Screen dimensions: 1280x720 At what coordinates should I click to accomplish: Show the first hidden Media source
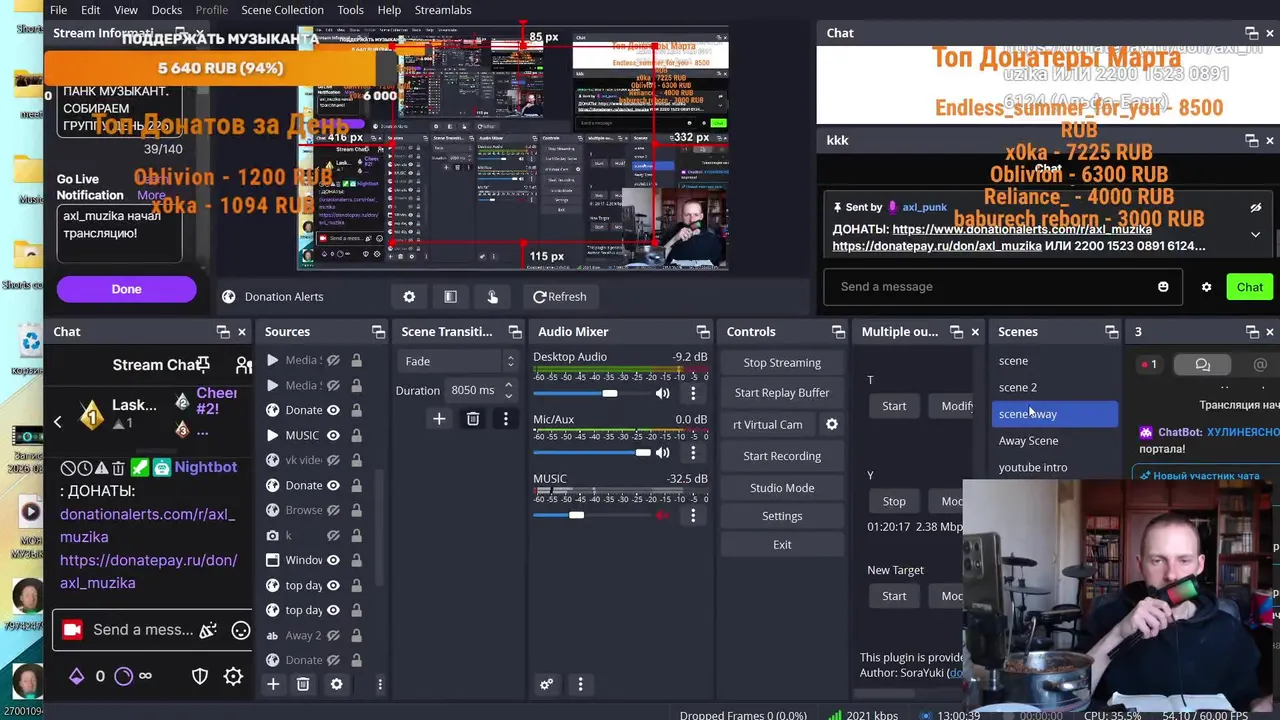tap(333, 360)
